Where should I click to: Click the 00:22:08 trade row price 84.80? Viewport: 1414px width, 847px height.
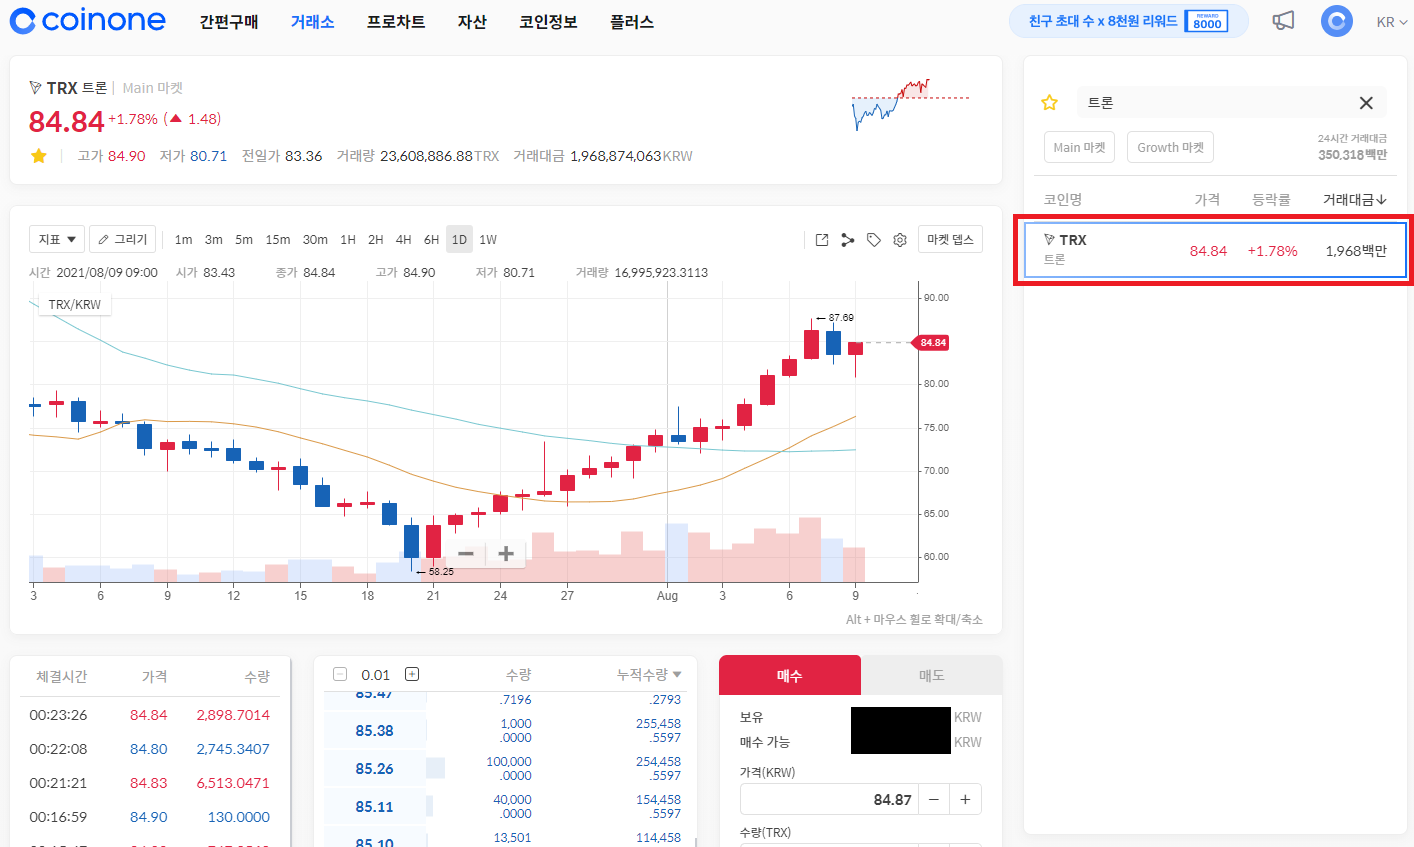click(x=149, y=749)
